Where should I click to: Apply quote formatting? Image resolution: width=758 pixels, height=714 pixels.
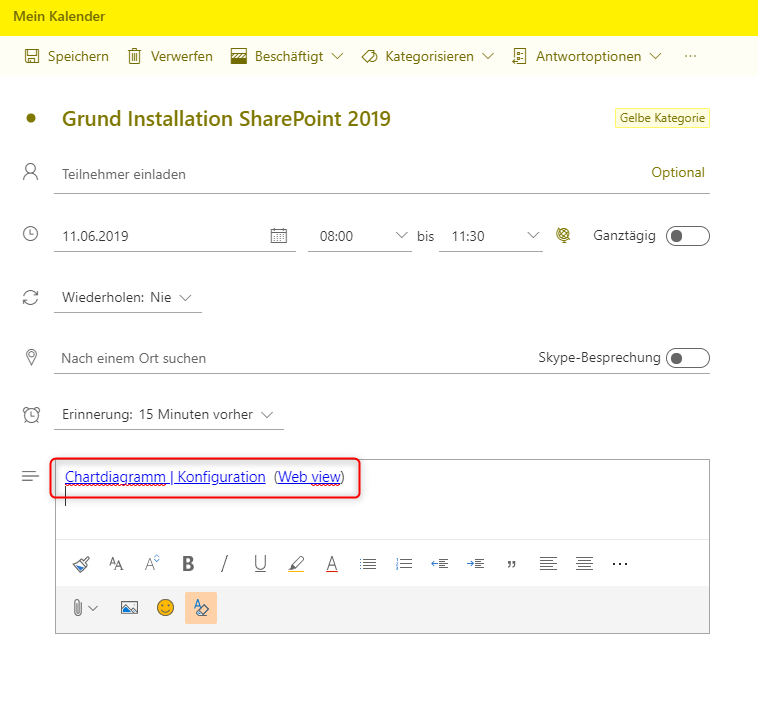511,564
